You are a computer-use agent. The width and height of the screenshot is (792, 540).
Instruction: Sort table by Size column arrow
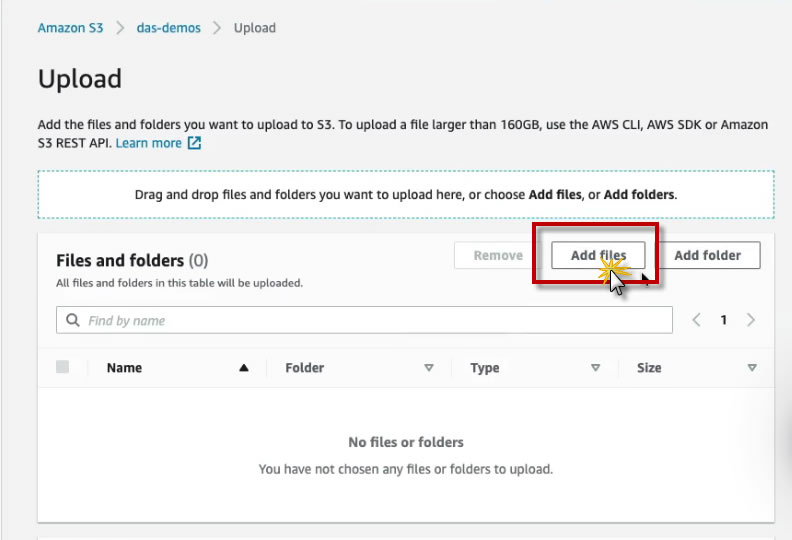click(x=752, y=368)
